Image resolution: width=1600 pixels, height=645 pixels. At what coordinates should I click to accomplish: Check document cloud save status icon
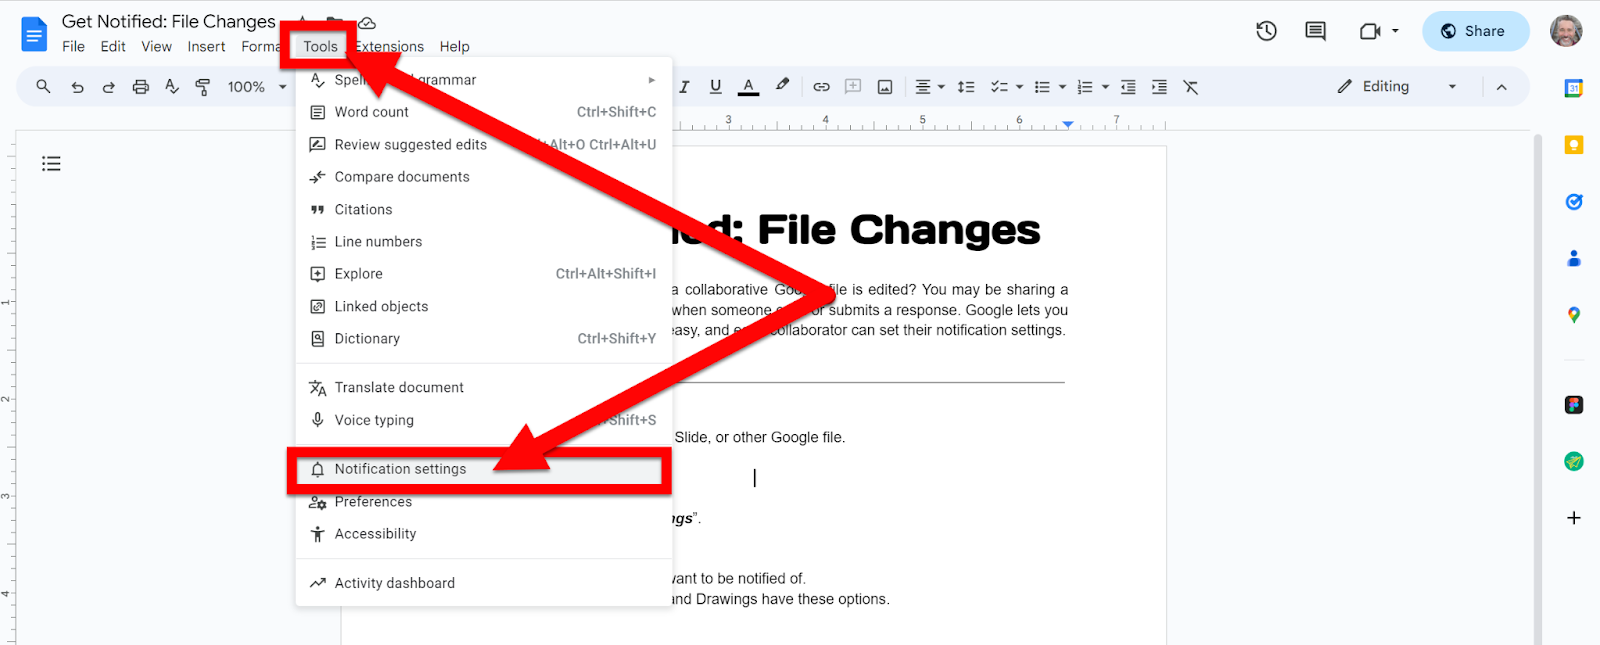coord(367,22)
